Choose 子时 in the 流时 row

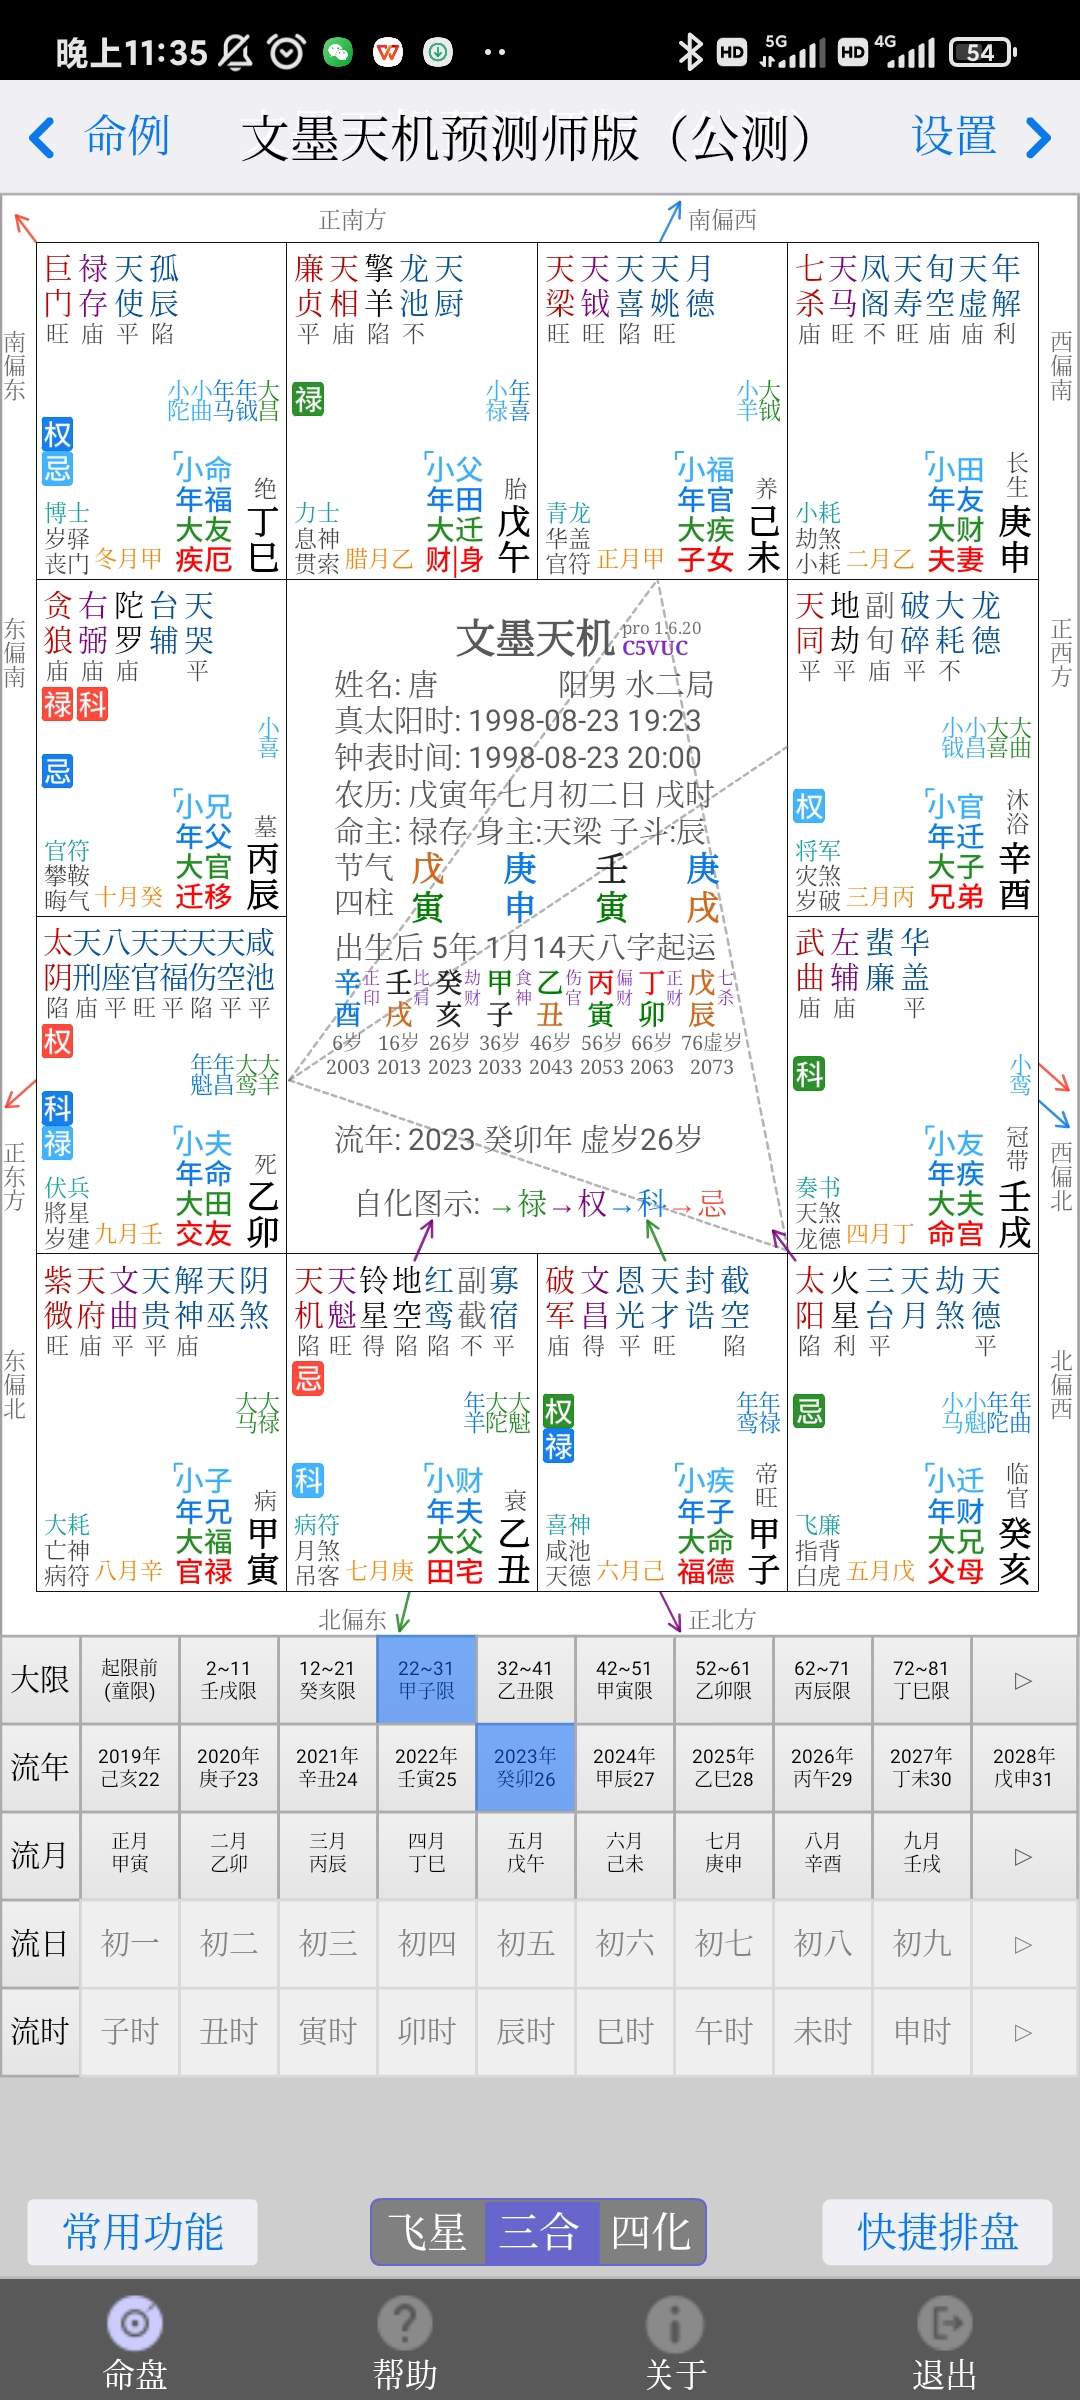(x=129, y=2032)
